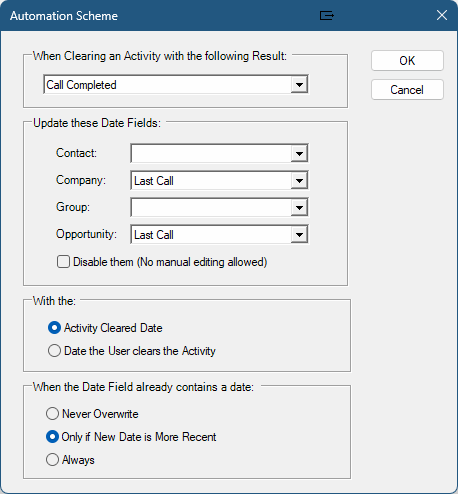Open the Group date field dropdown
This screenshot has height=494, width=458.
[x=299, y=208]
